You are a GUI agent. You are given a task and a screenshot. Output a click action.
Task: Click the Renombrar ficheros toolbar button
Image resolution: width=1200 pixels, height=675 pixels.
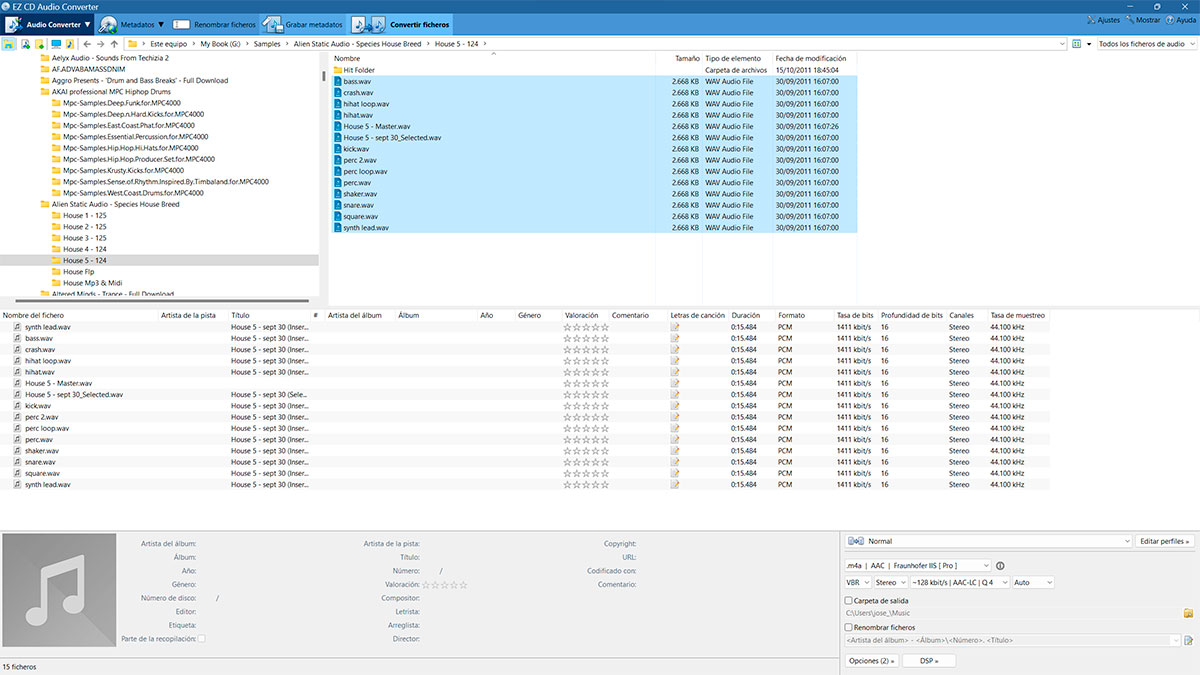coord(213,23)
